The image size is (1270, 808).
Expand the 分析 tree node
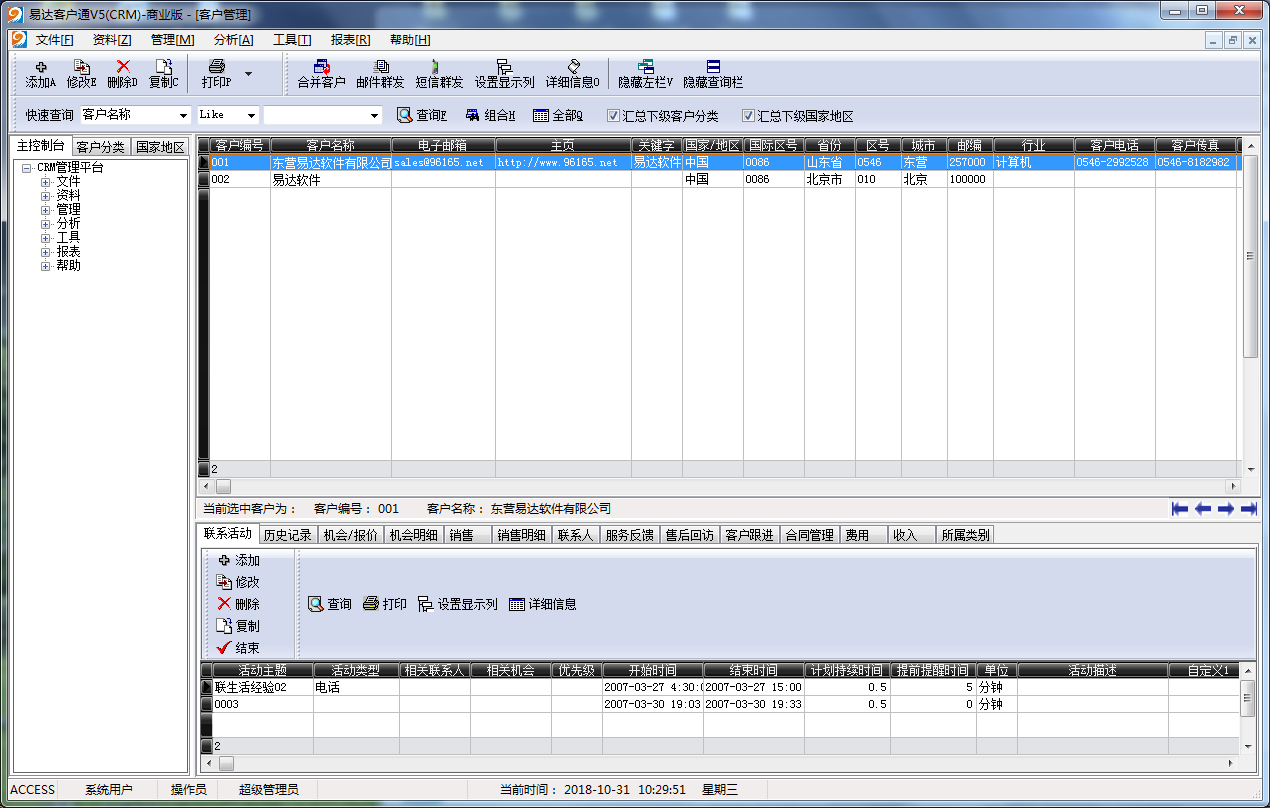[45, 224]
